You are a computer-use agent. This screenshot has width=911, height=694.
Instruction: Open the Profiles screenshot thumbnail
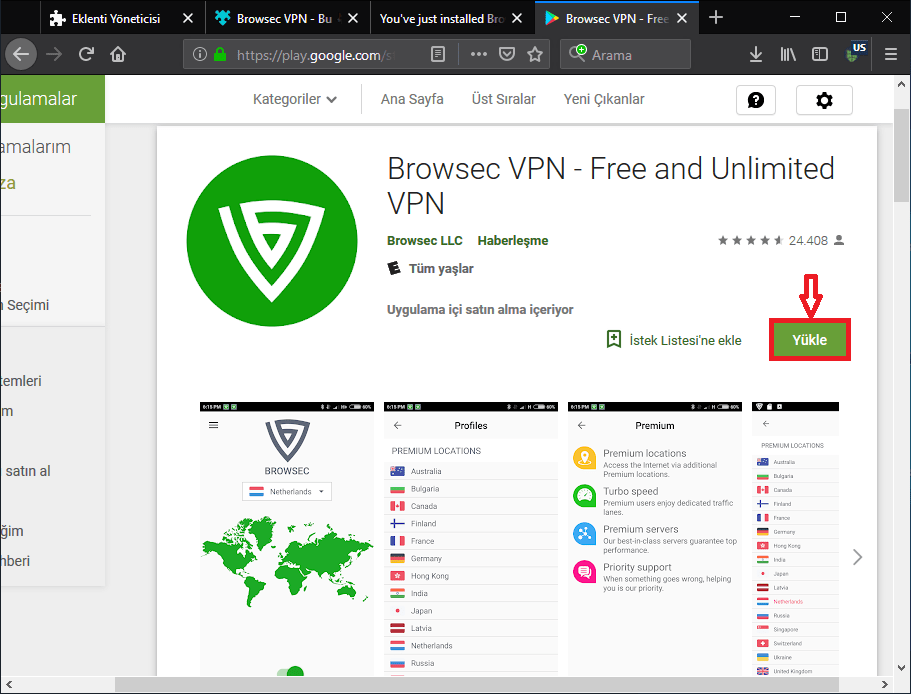tap(471, 538)
